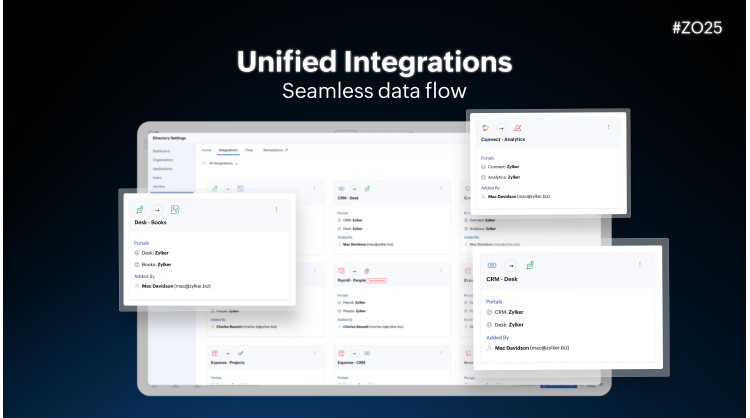Open the Marketplace external link tab
This screenshot has height=418, width=750.
[275, 150]
